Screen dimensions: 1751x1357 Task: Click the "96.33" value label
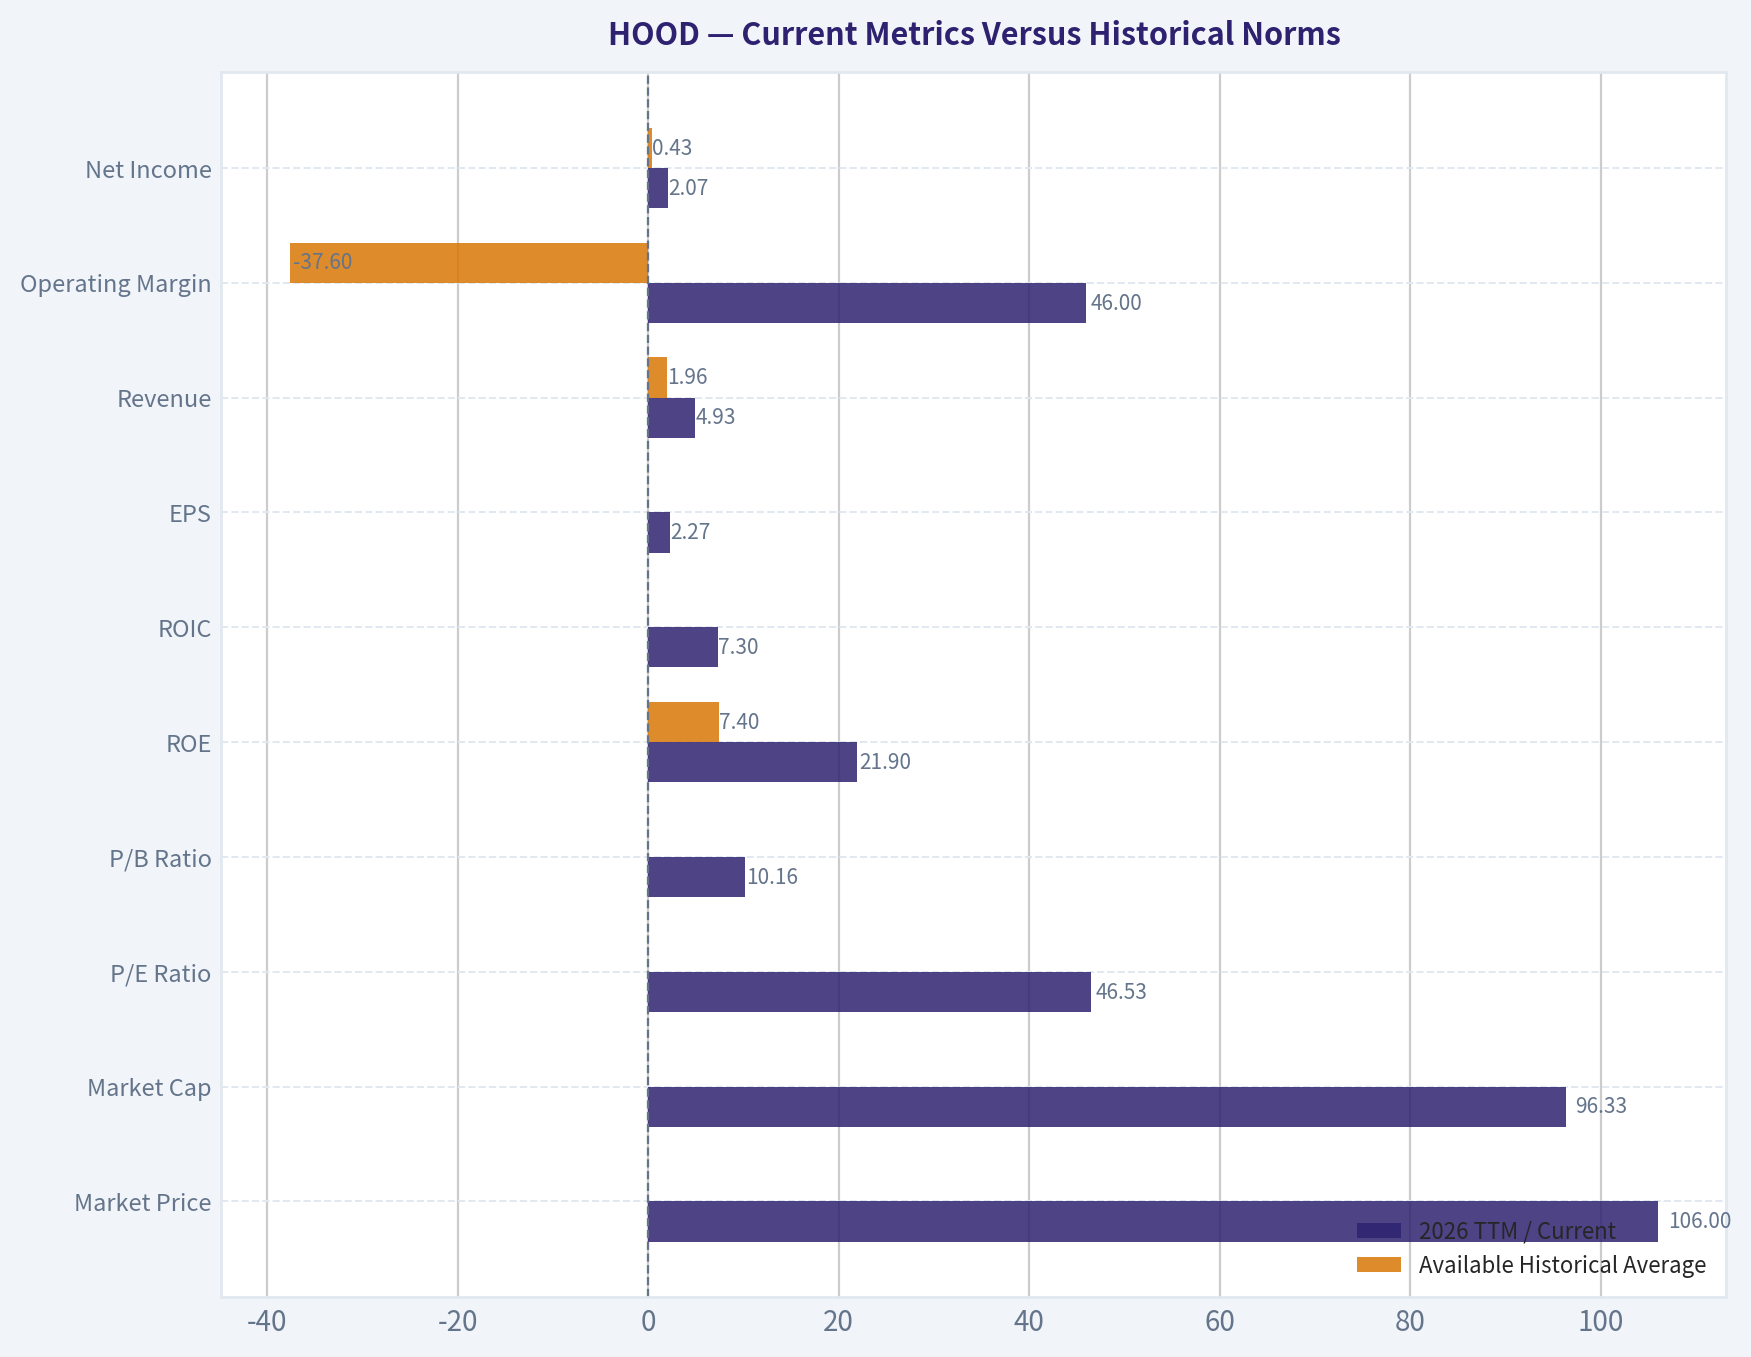point(1601,1106)
